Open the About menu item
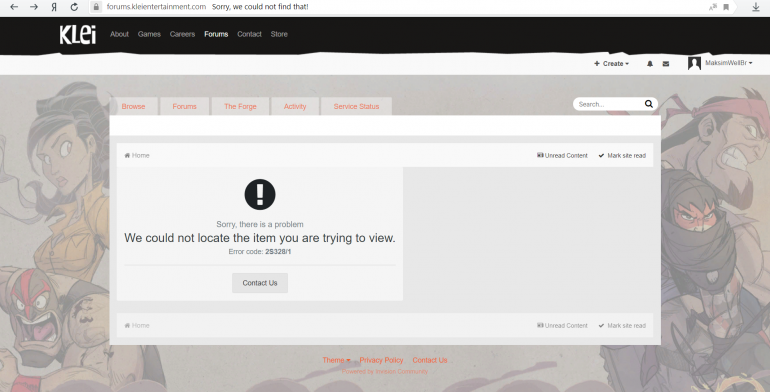This screenshot has height=392, width=770. point(119,34)
